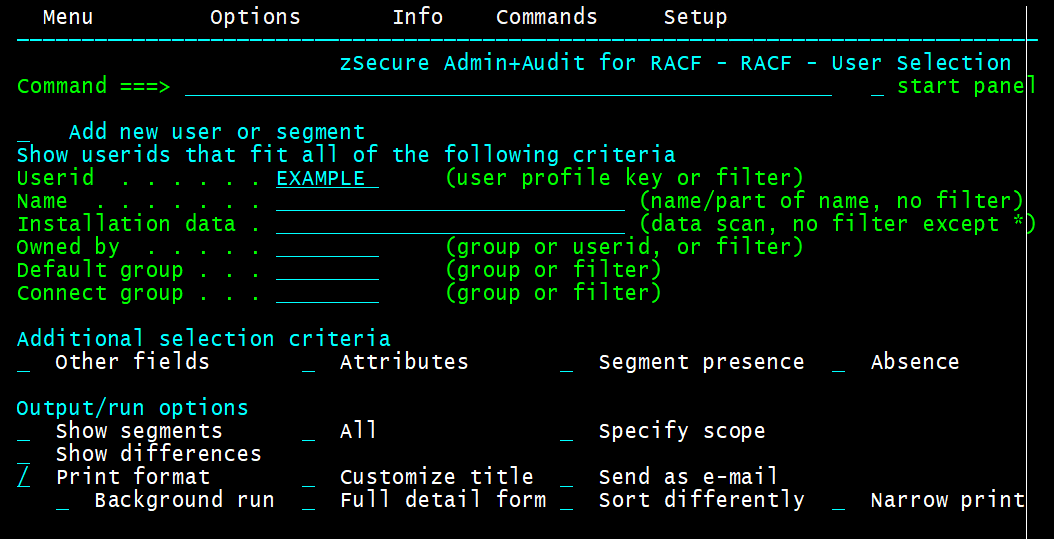Viewport: 1054px width, 539px height.
Task: Enable the Show differences option
Action: [24, 454]
